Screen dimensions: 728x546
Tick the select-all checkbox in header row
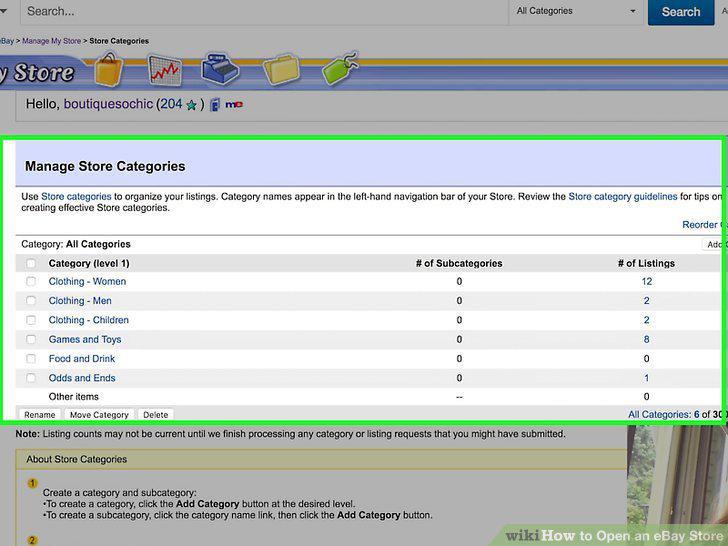(x=31, y=263)
